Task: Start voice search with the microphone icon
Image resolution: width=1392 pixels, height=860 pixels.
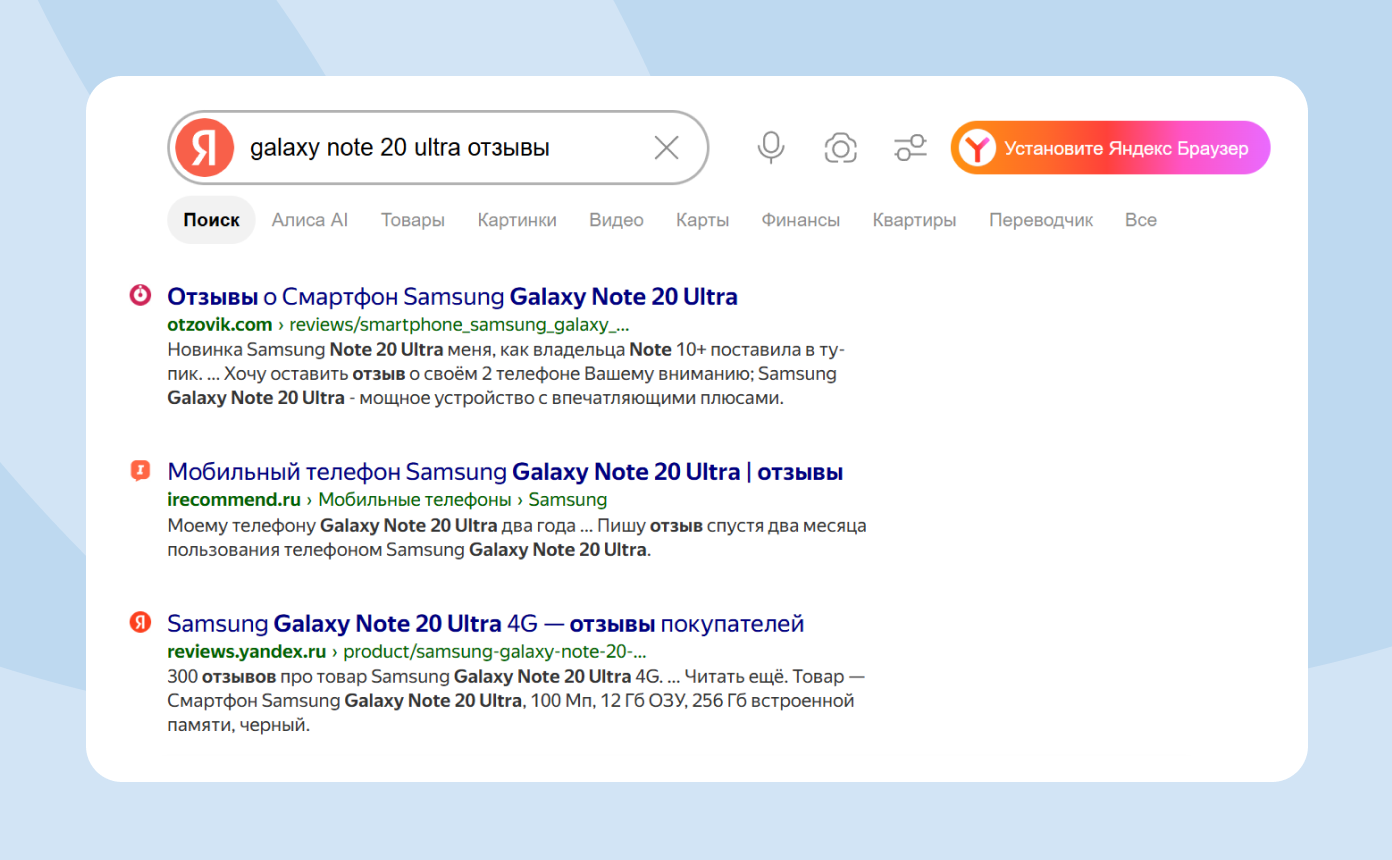Action: [770, 148]
